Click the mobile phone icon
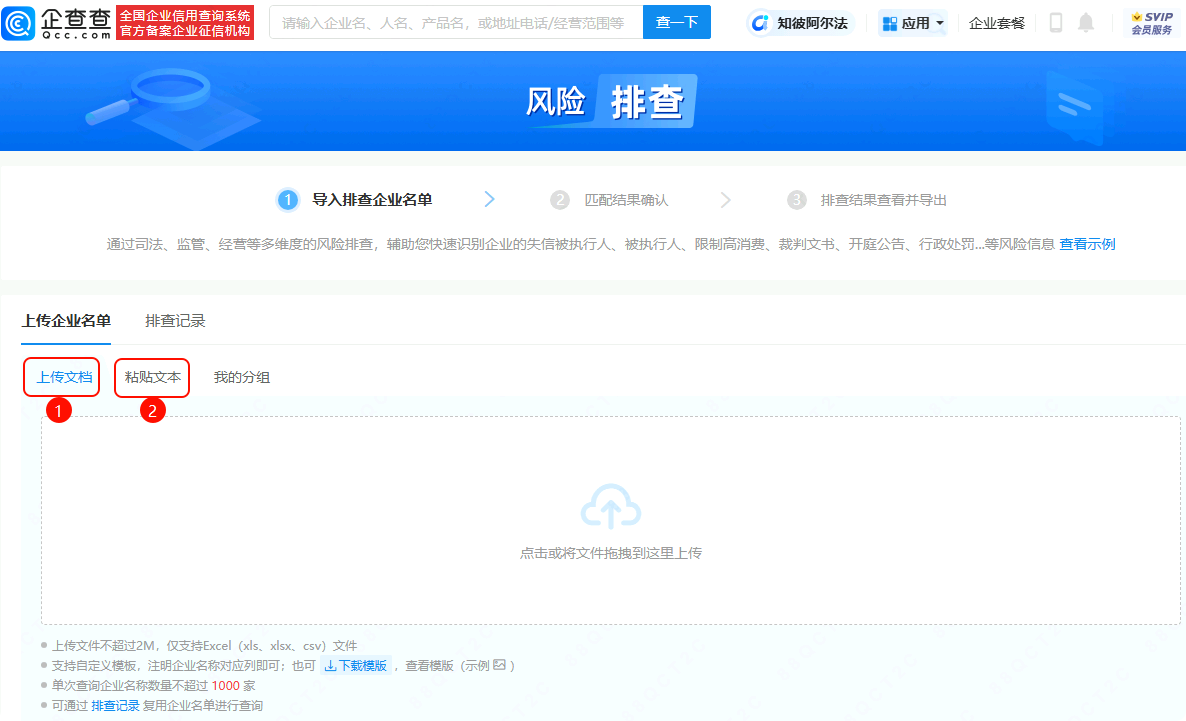Viewport: 1186px width, 721px height. coord(1055,23)
